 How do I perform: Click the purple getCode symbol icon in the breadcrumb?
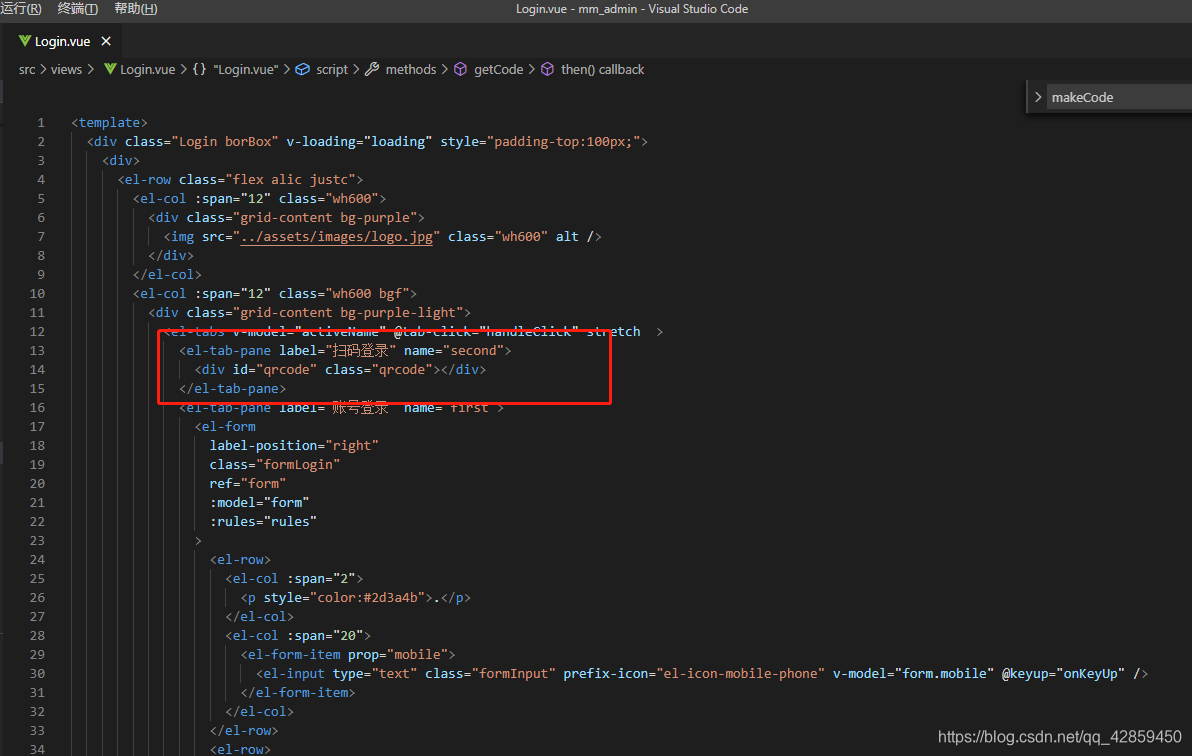tap(460, 69)
